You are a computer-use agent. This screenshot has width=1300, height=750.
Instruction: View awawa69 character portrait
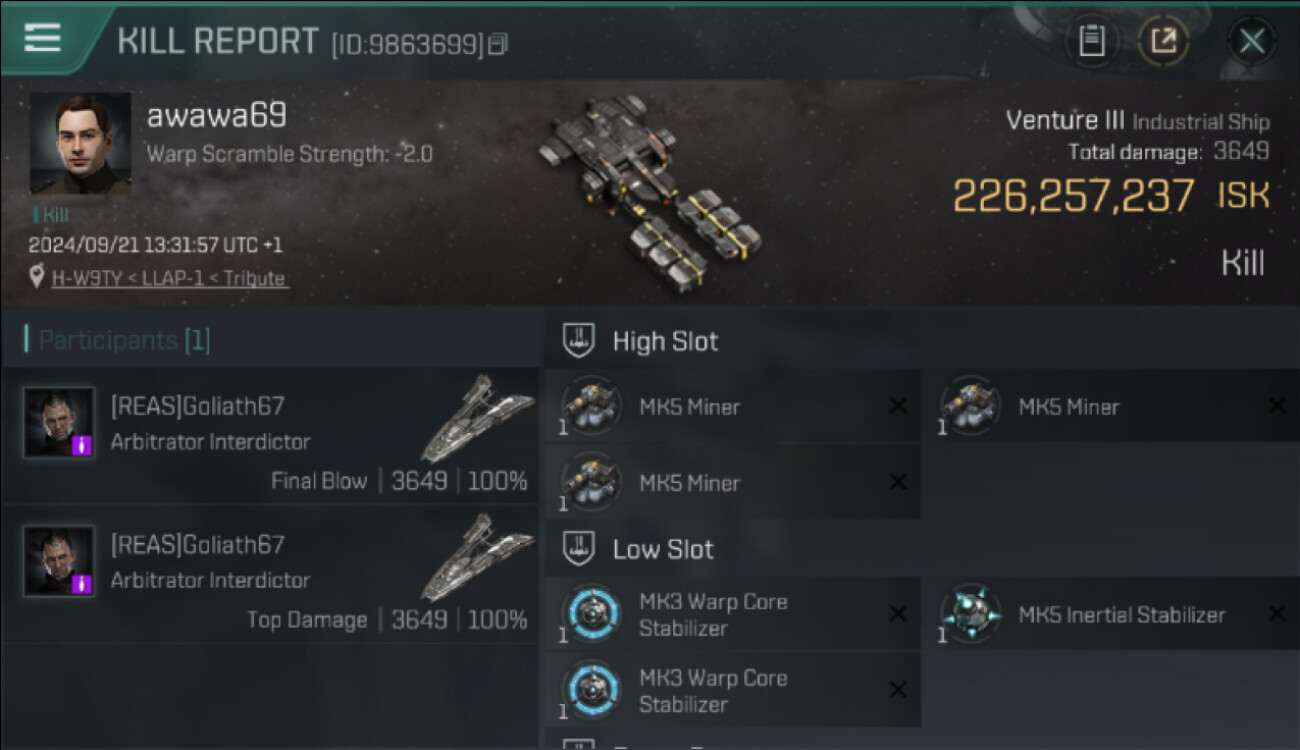click(x=80, y=144)
